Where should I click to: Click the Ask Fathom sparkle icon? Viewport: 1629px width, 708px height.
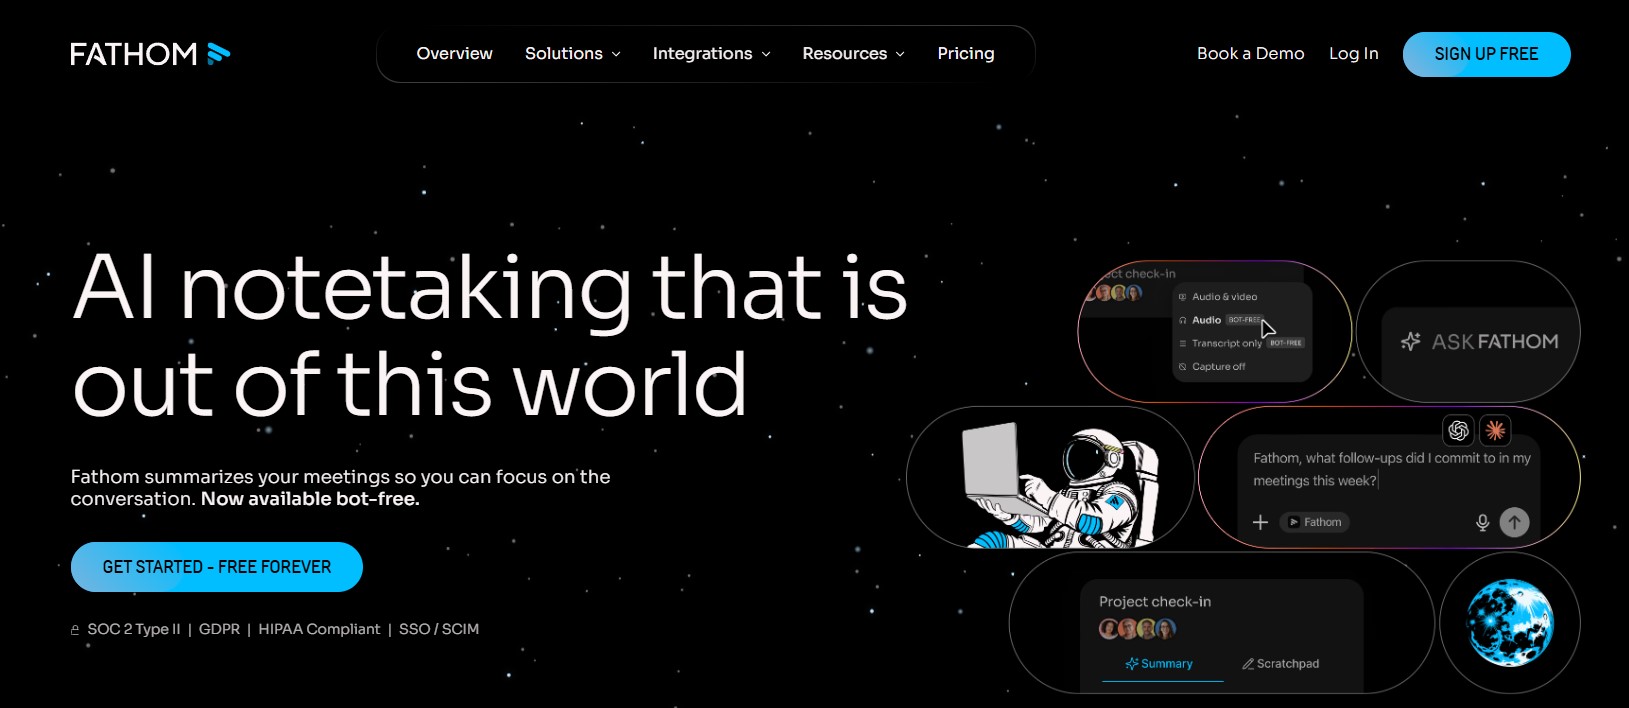tap(1410, 342)
